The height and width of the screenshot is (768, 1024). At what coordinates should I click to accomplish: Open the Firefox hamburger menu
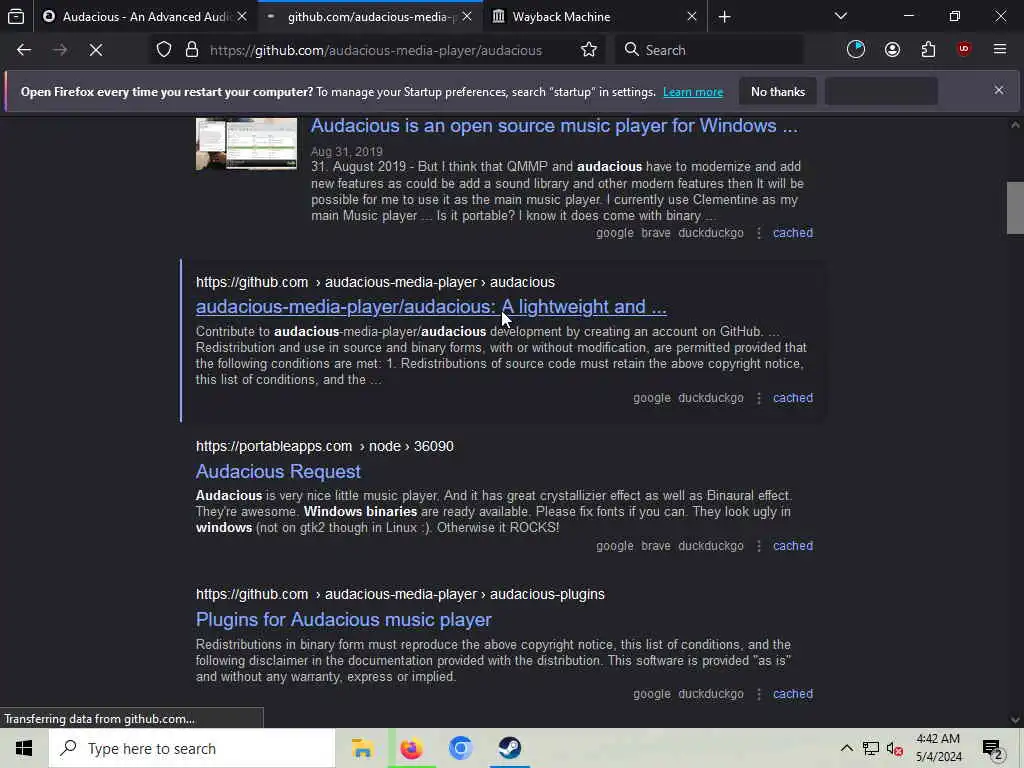pos(1000,49)
